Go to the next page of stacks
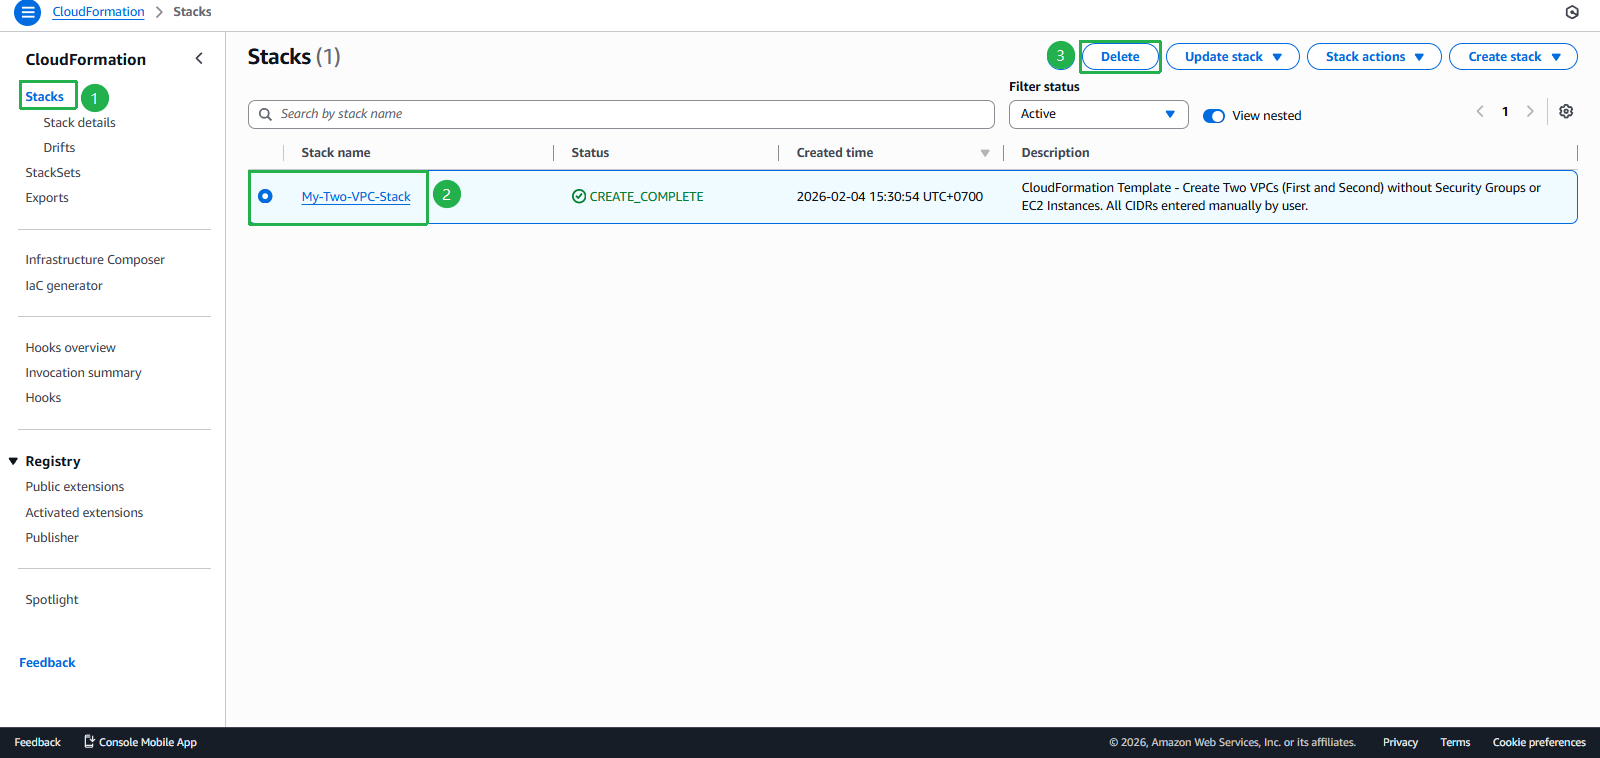The height and width of the screenshot is (758, 1600). pos(1530,111)
